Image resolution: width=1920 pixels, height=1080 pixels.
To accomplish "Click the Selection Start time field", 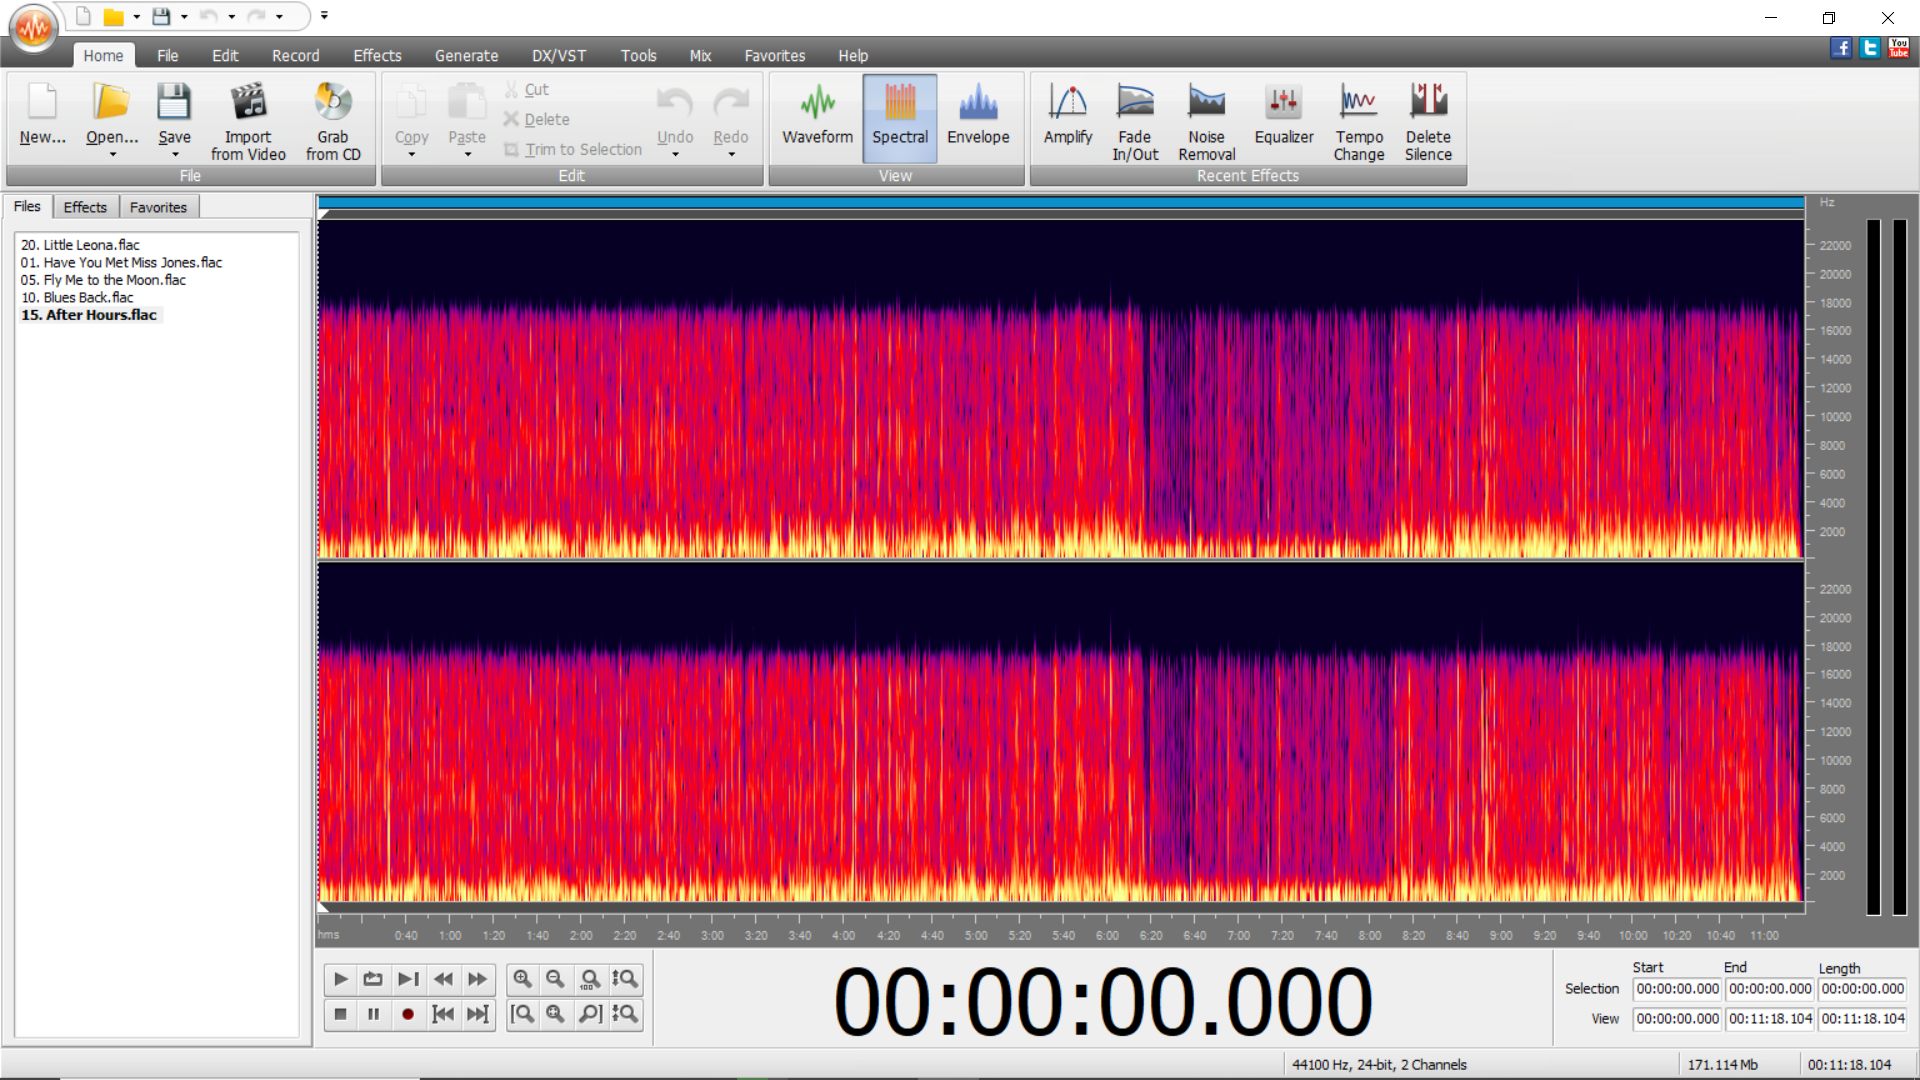I will click(x=1676, y=989).
